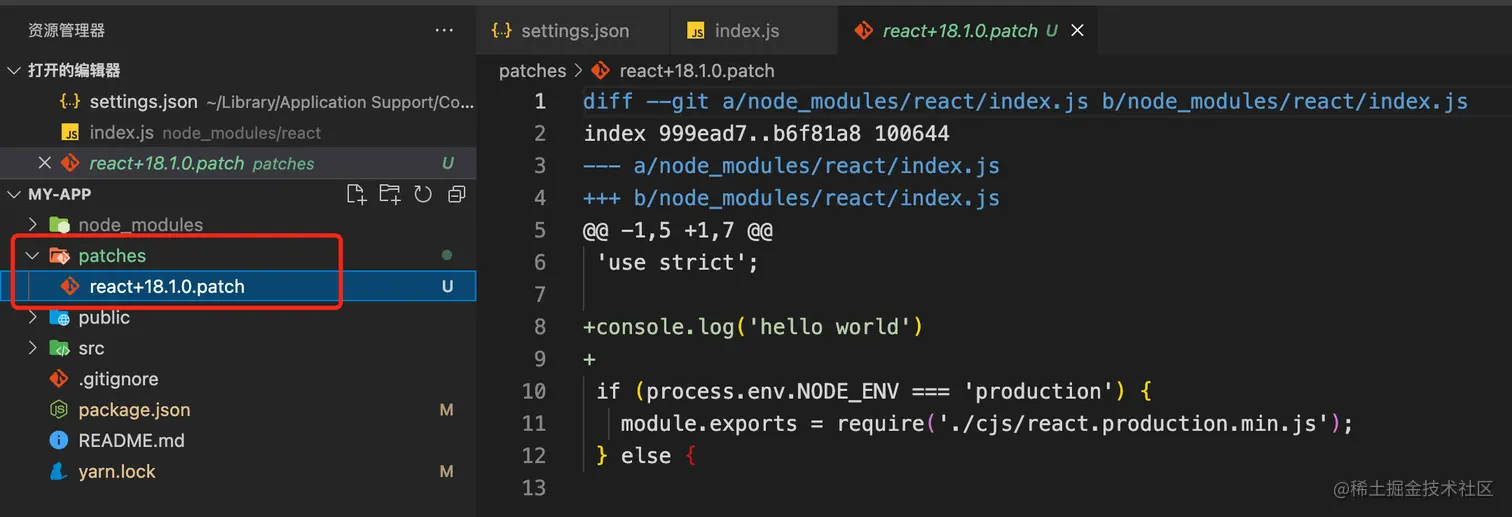Select the public folder
Screen dimensions: 1512x517
click(238, 318)
